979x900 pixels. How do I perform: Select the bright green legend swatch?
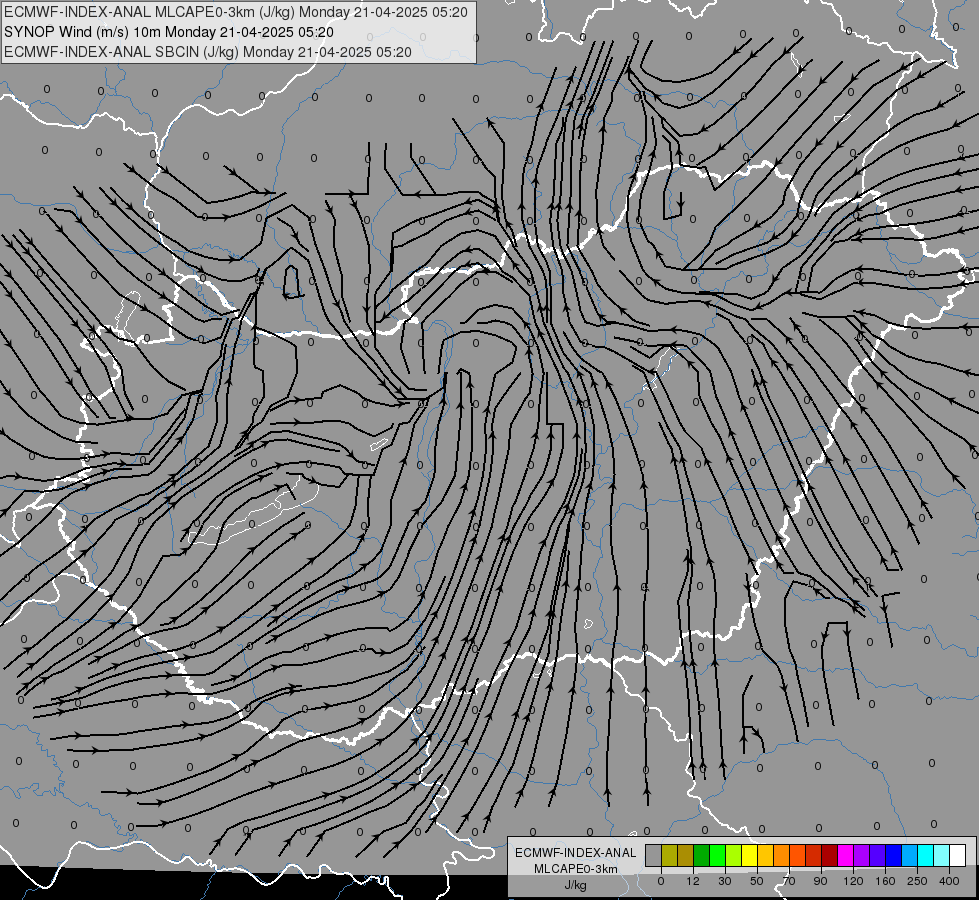tap(718, 855)
